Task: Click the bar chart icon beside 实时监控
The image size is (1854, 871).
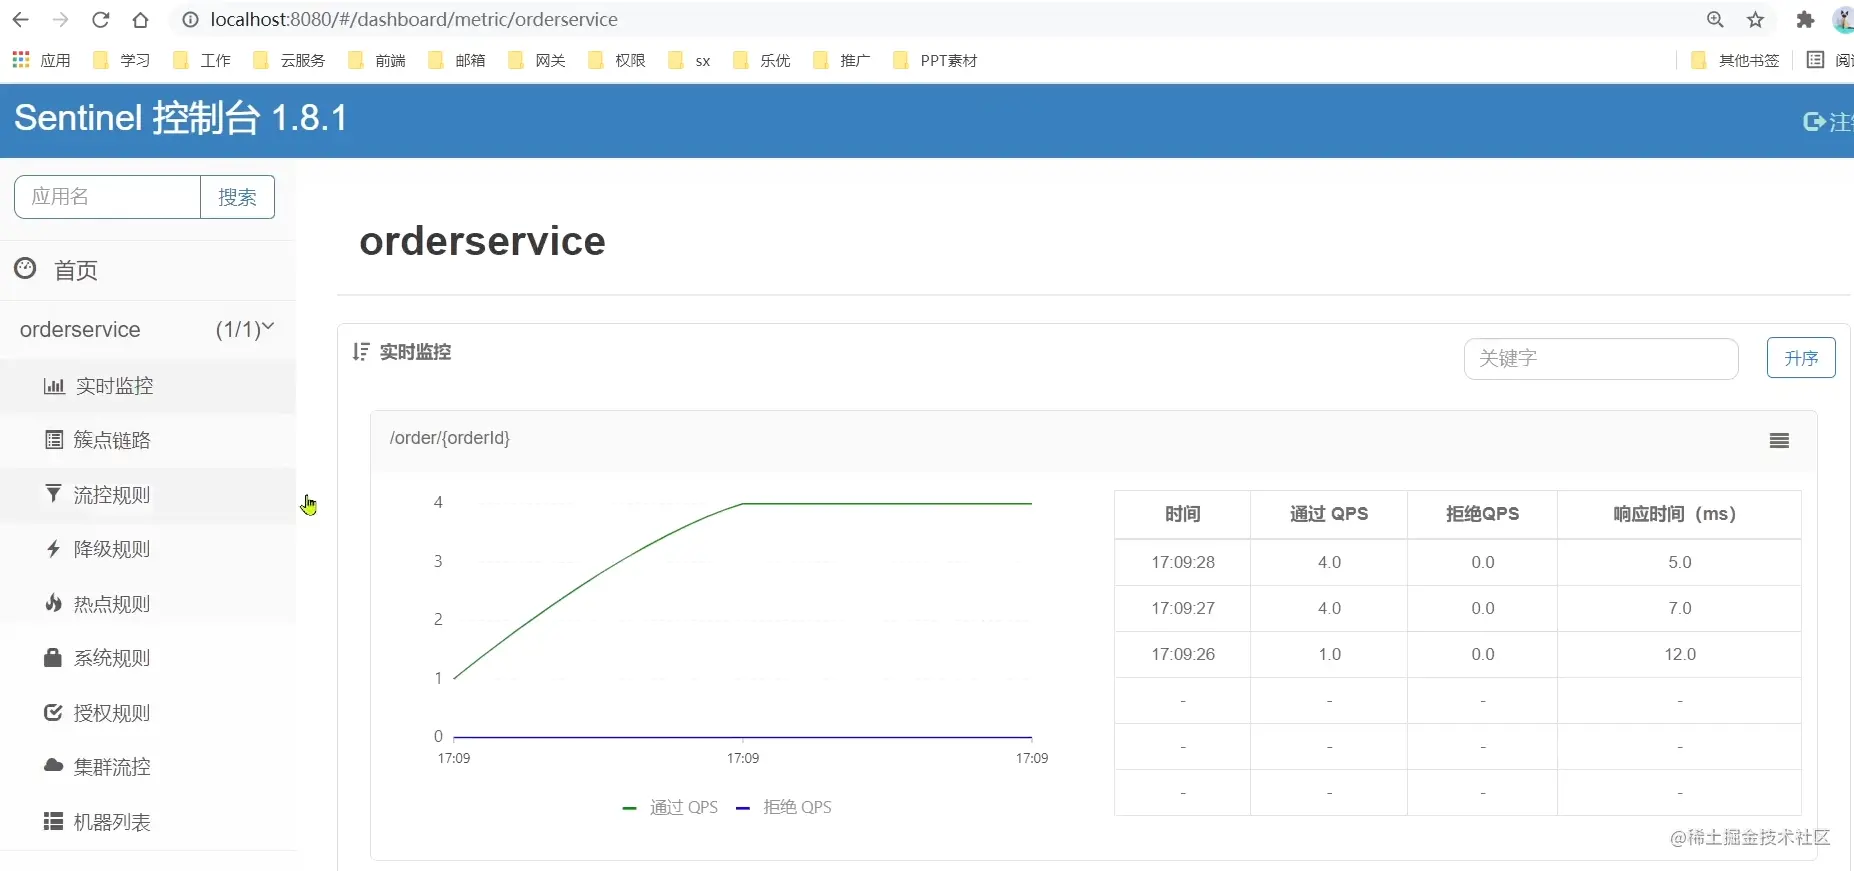Action: click(x=54, y=386)
